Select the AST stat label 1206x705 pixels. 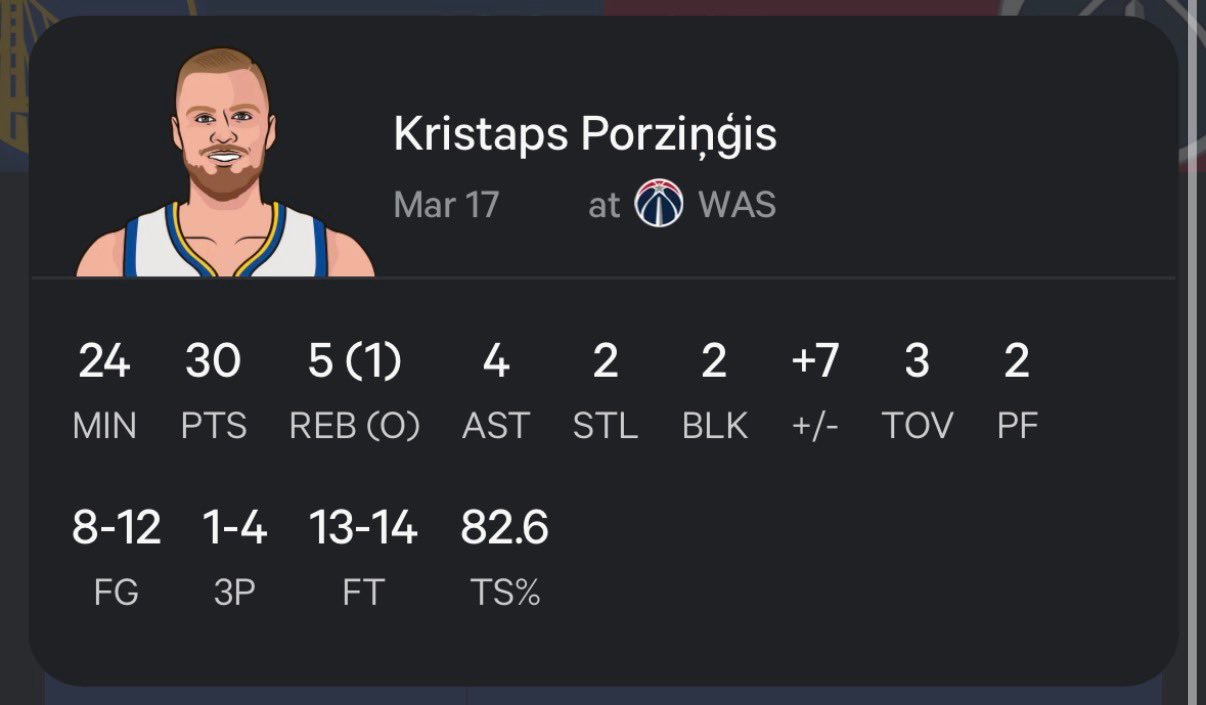(495, 426)
